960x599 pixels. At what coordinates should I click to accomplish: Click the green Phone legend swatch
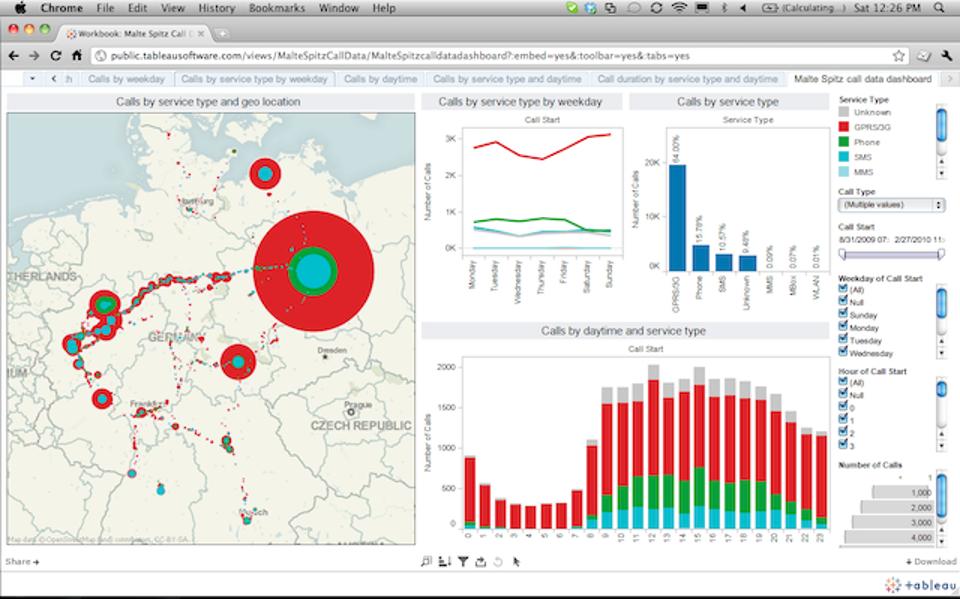coord(844,142)
